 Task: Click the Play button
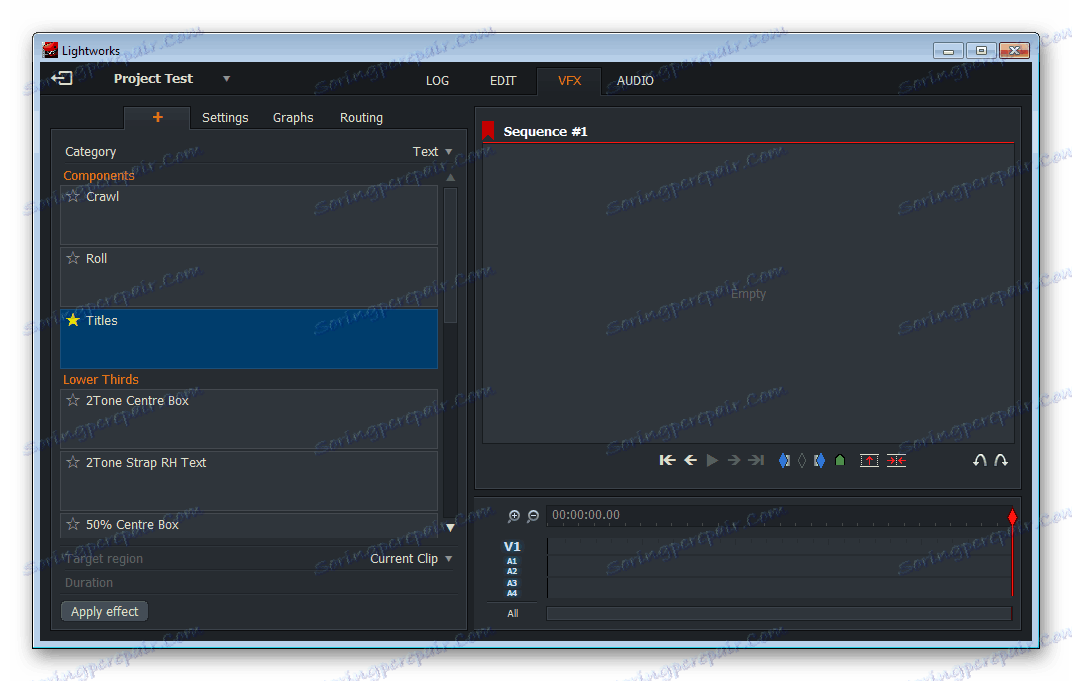click(712, 460)
